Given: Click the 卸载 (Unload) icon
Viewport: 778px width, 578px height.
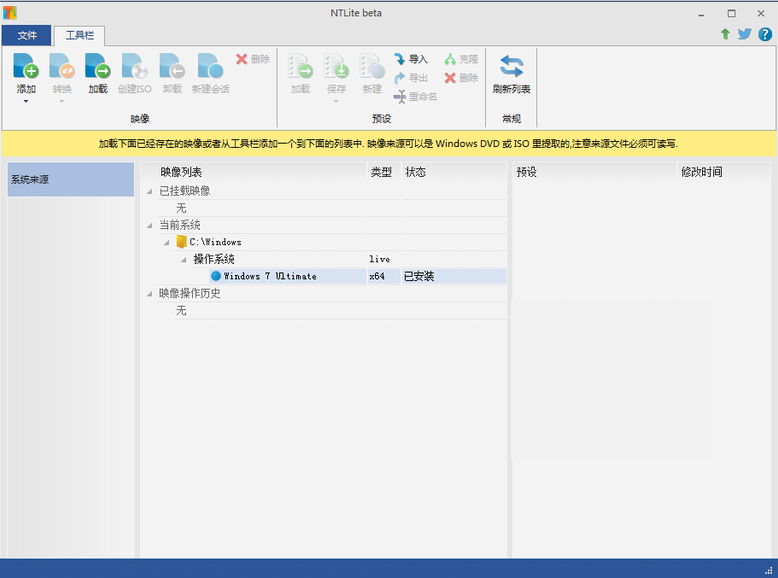Looking at the screenshot, I should pyautogui.click(x=172, y=66).
